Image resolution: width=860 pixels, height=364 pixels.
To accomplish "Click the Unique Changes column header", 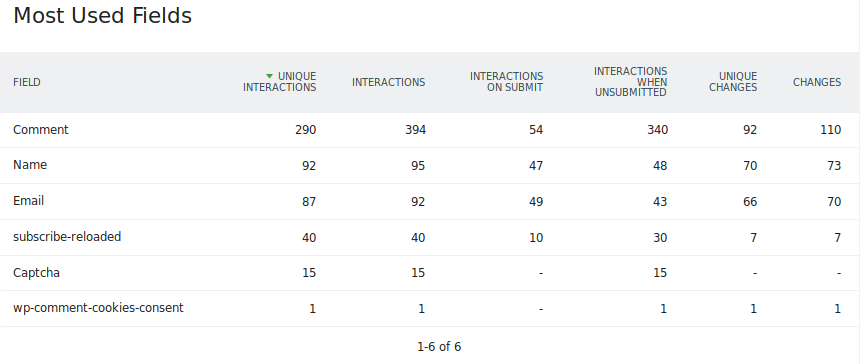I will point(733,82).
